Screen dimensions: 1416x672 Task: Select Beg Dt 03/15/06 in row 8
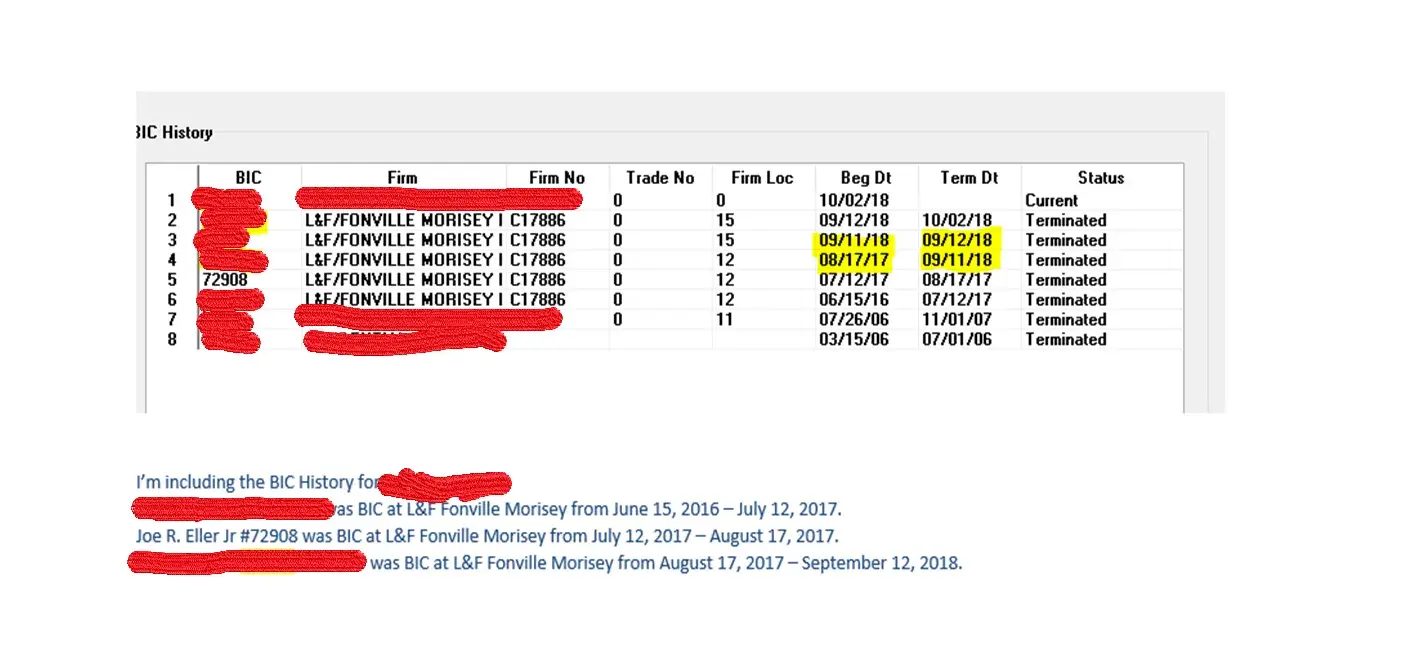[854, 340]
